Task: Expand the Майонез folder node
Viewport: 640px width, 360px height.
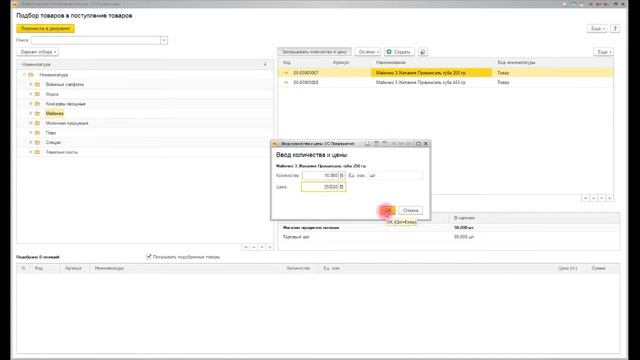Action: coord(31,113)
